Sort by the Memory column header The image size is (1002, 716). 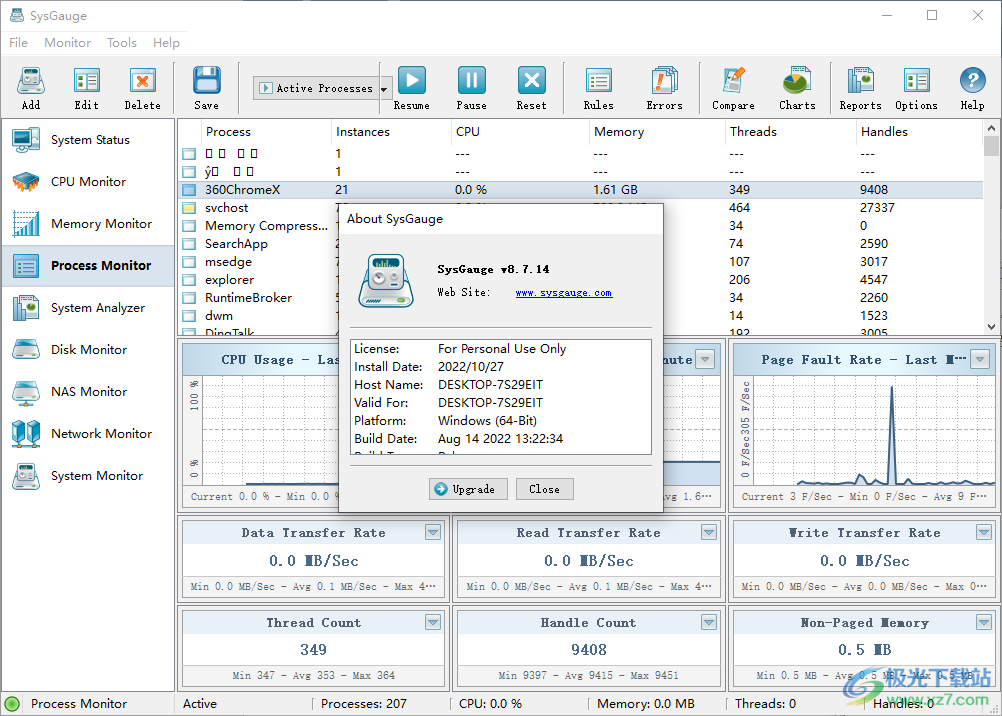(x=656, y=132)
